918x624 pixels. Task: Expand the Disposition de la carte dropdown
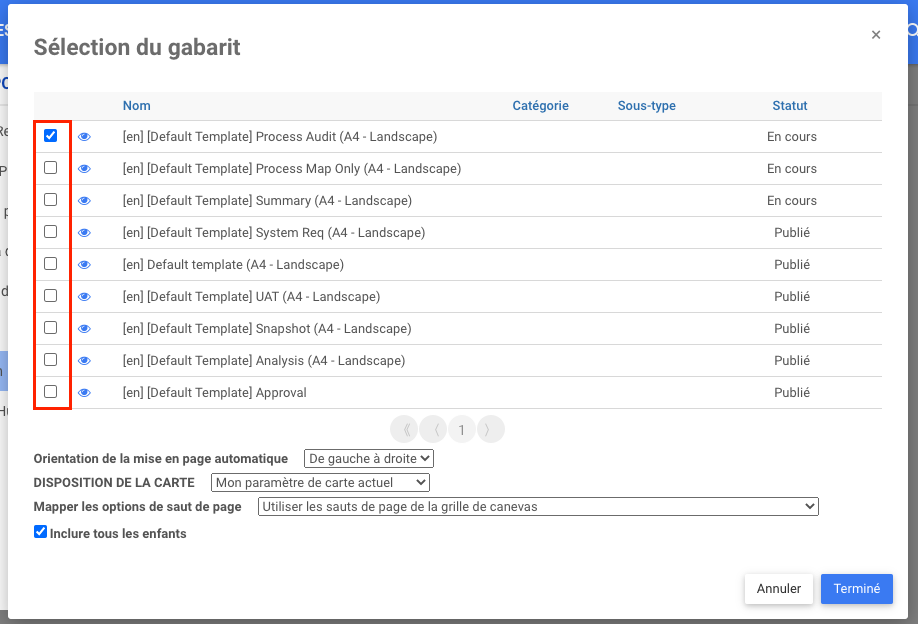pos(320,482)
